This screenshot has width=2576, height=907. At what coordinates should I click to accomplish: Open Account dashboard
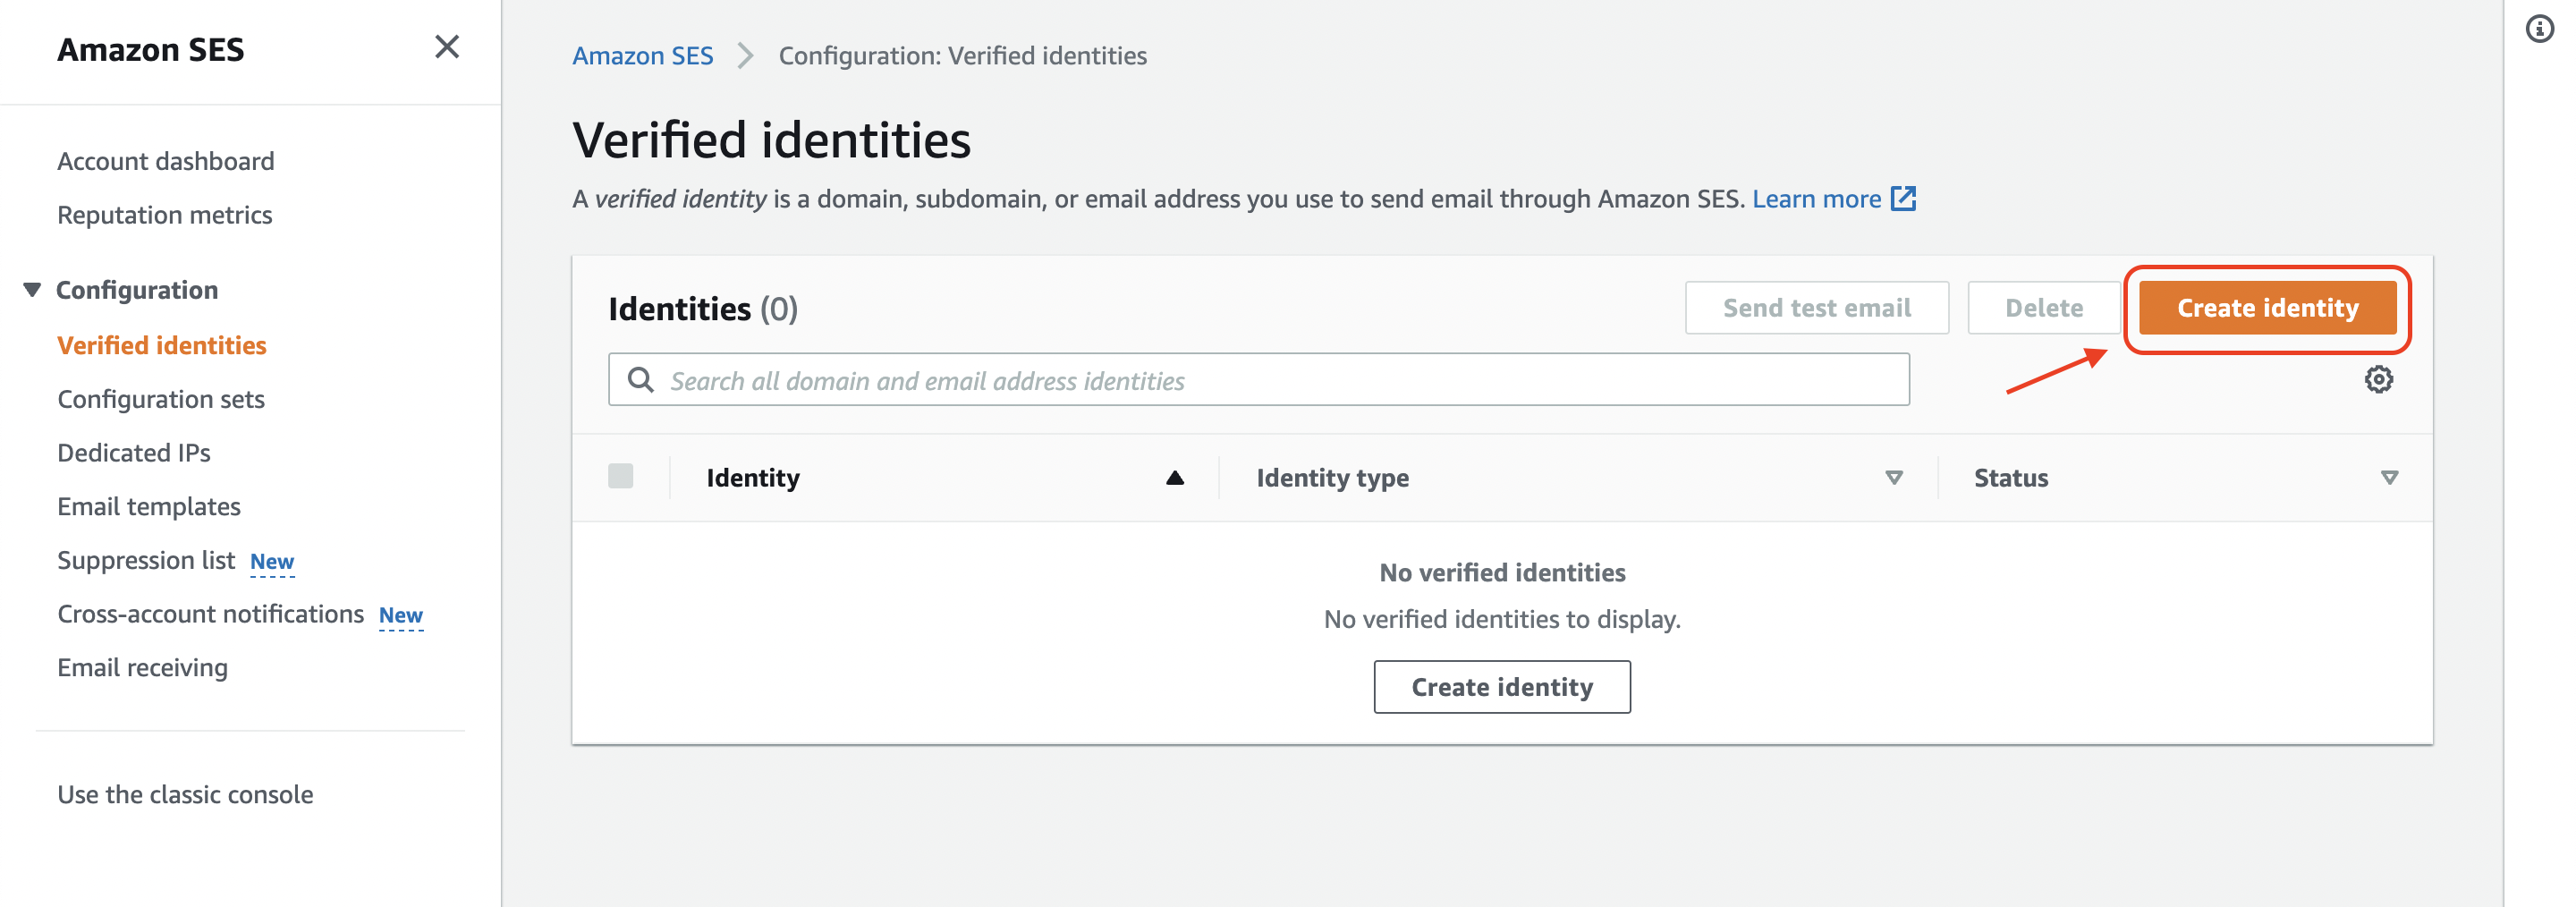[x=166, y=161]
